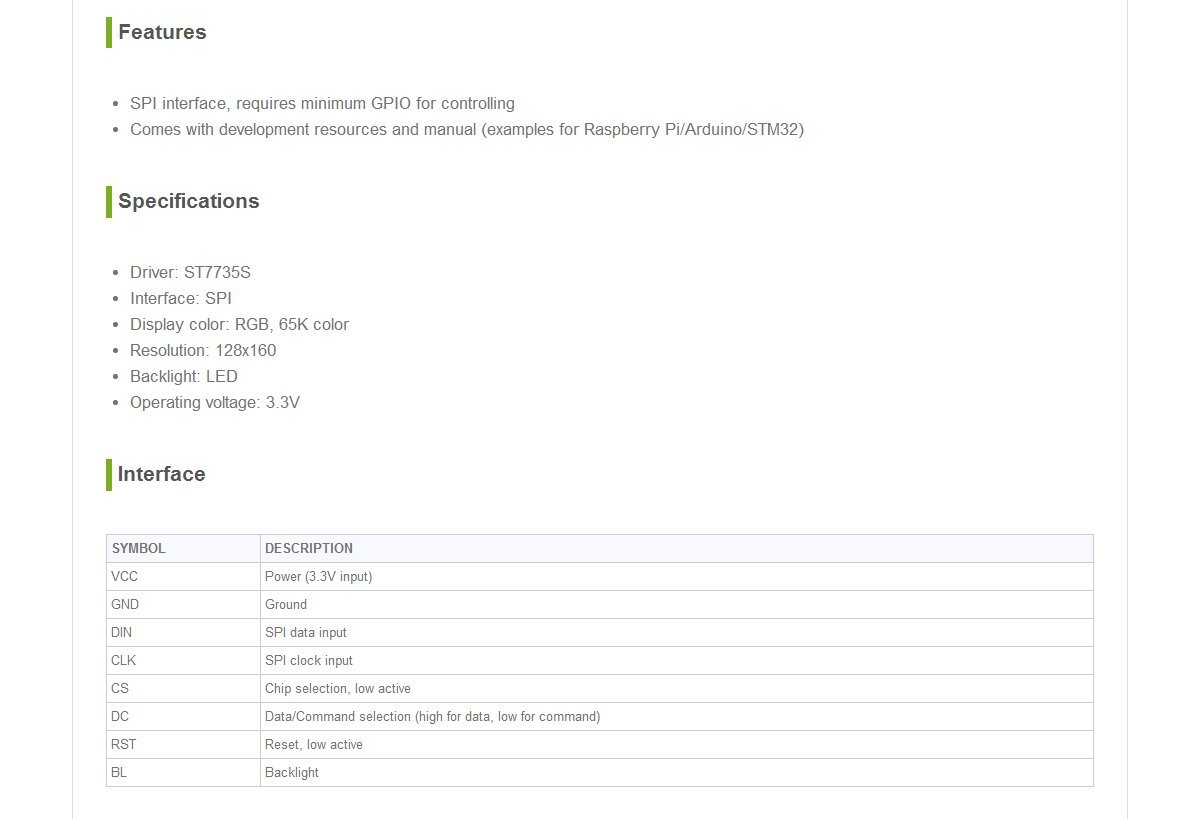
Task: Click the Interface section heading
Action: (161, 474)
